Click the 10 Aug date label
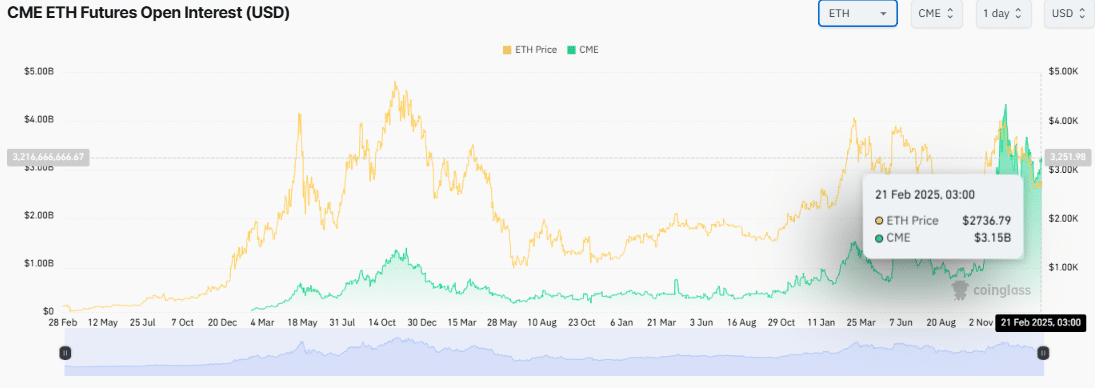 click(x=542, y=322)
